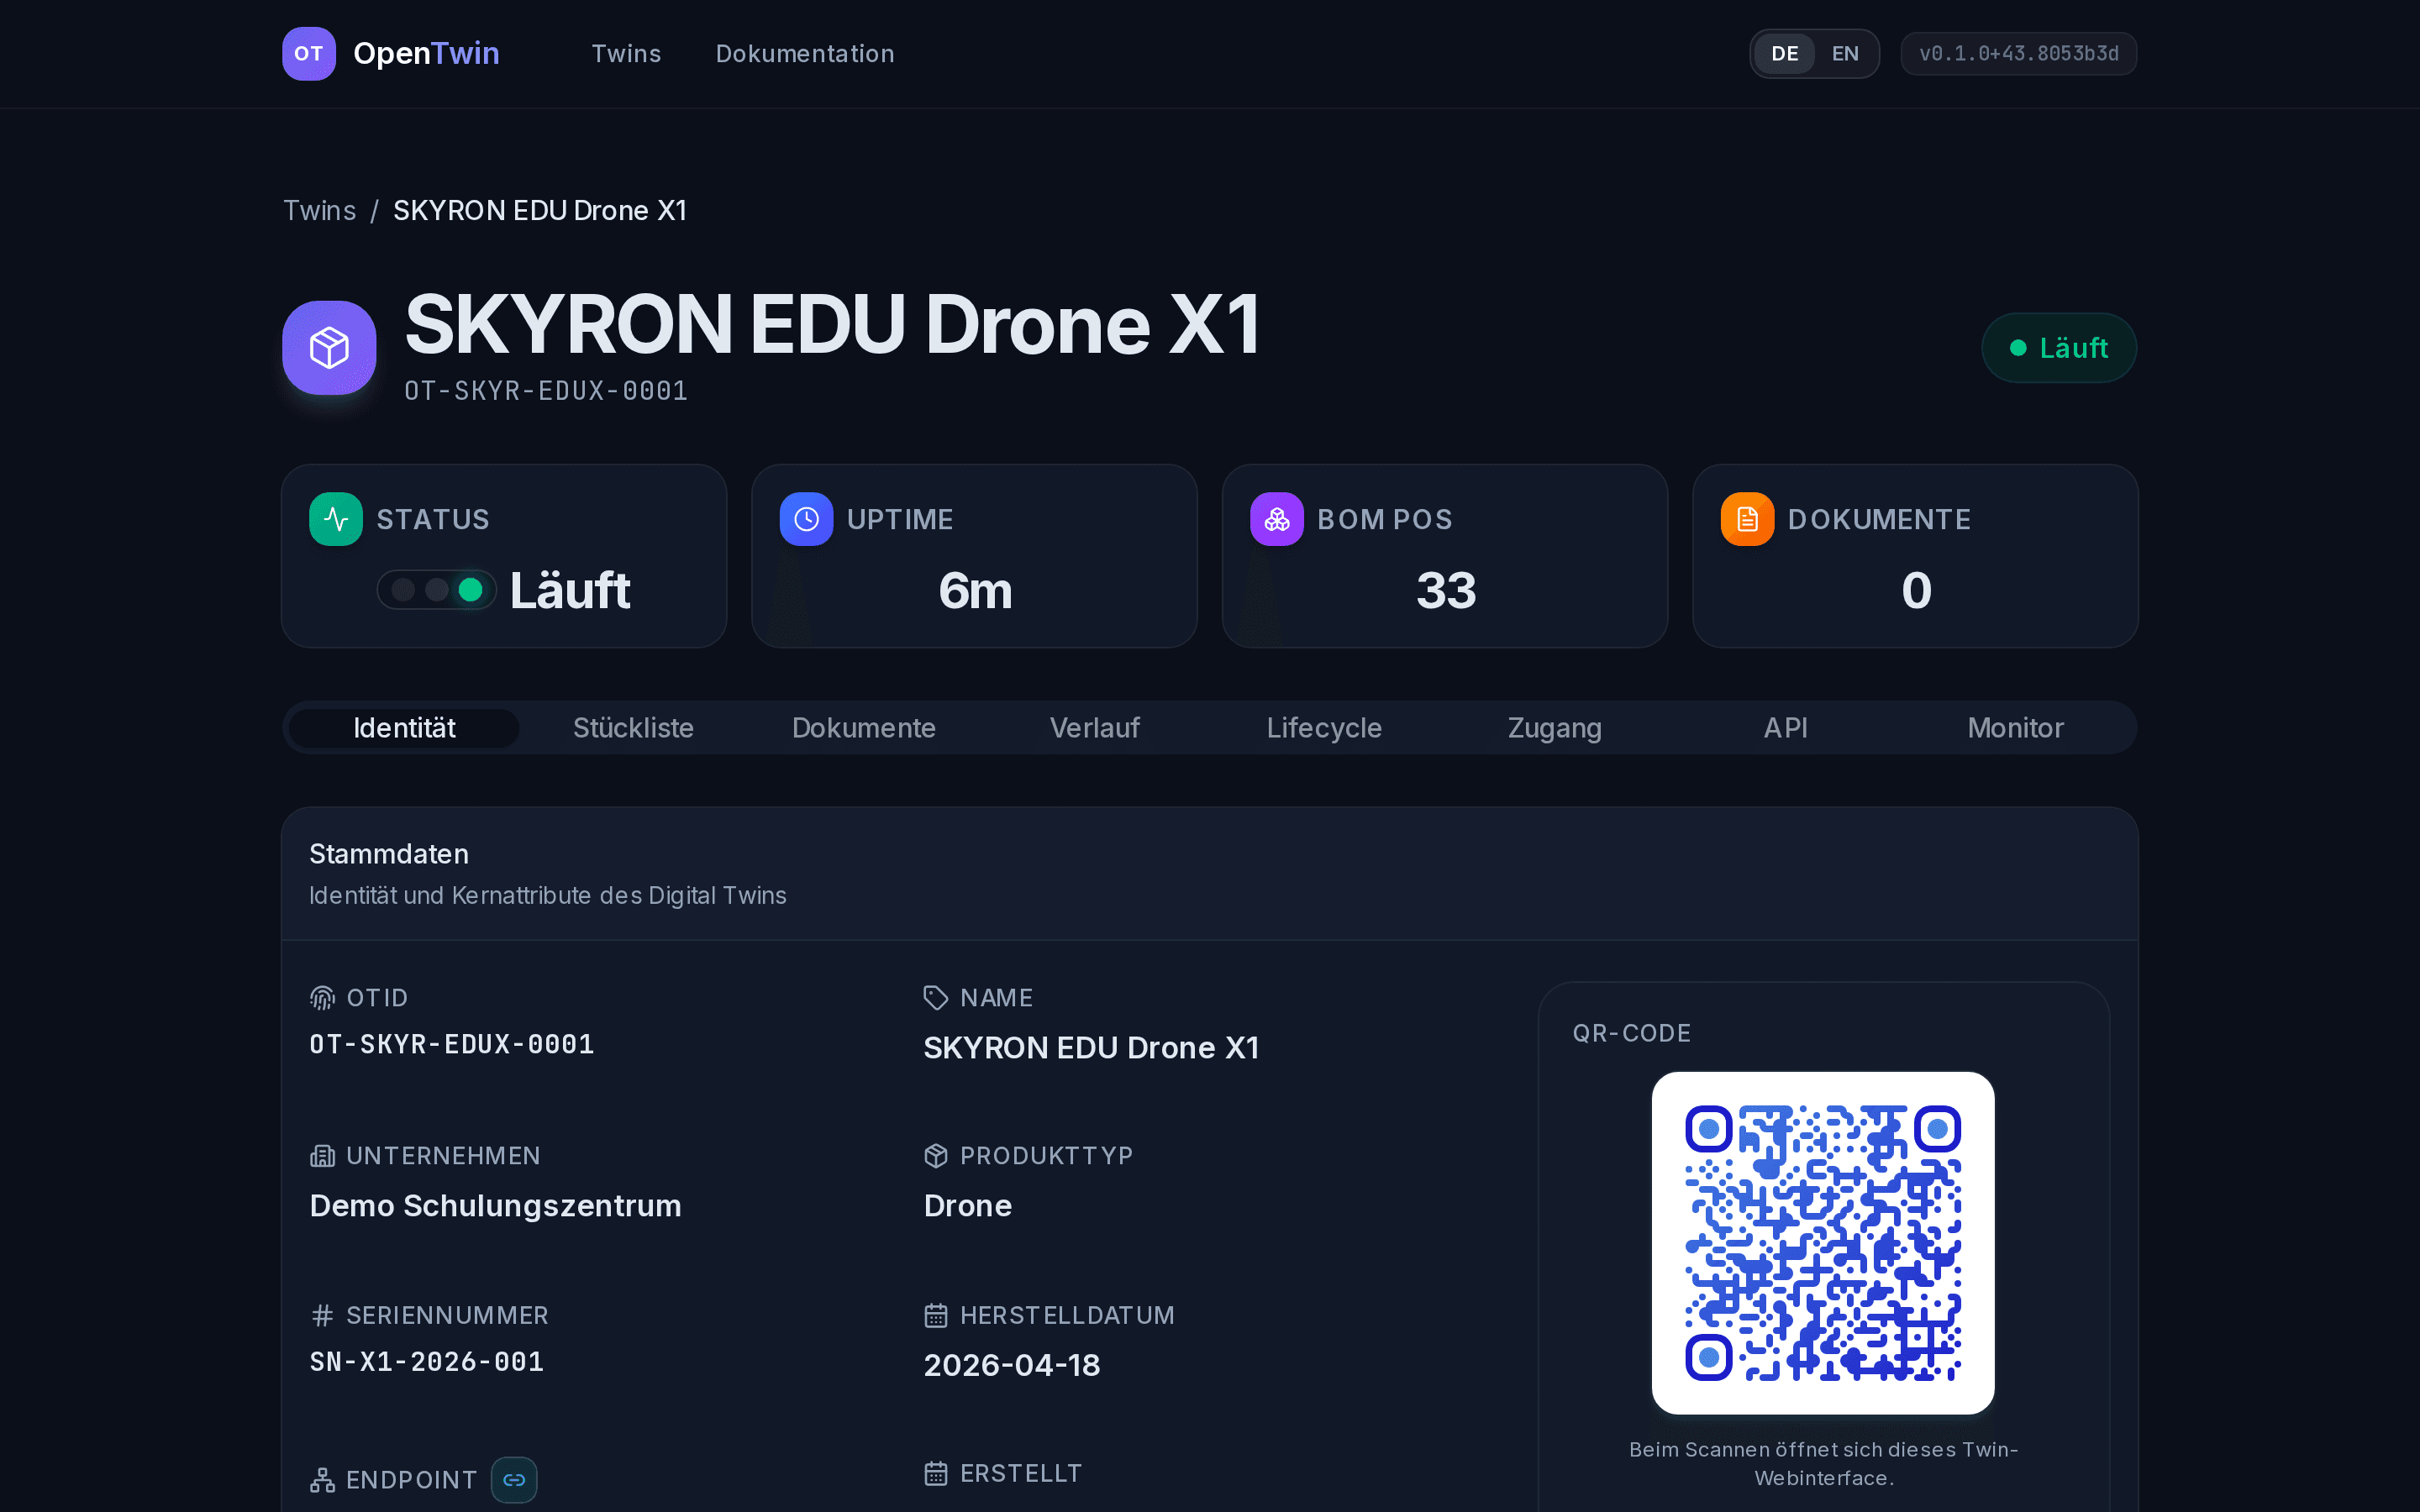Click the Stammdaten section heading
This screenshot has width=2420, height=1512.
[x=389, y=854]
